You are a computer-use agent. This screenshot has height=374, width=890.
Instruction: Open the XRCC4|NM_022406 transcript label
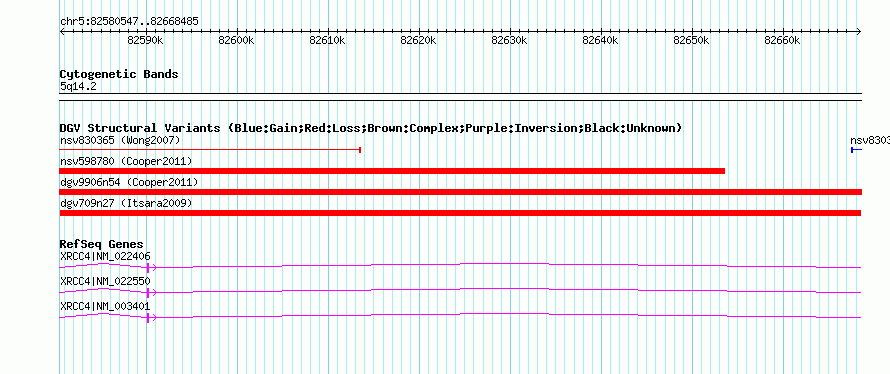point(105,257)
